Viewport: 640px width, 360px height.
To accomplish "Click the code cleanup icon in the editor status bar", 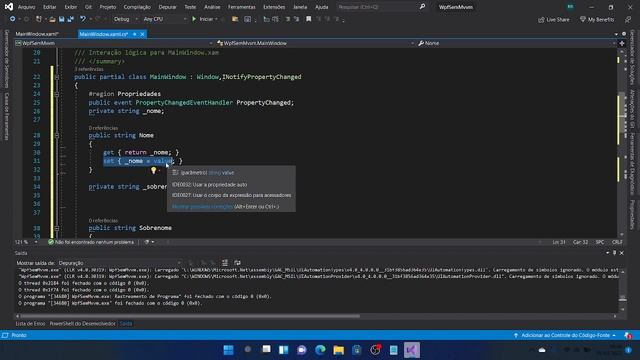I will coord(147,242).
